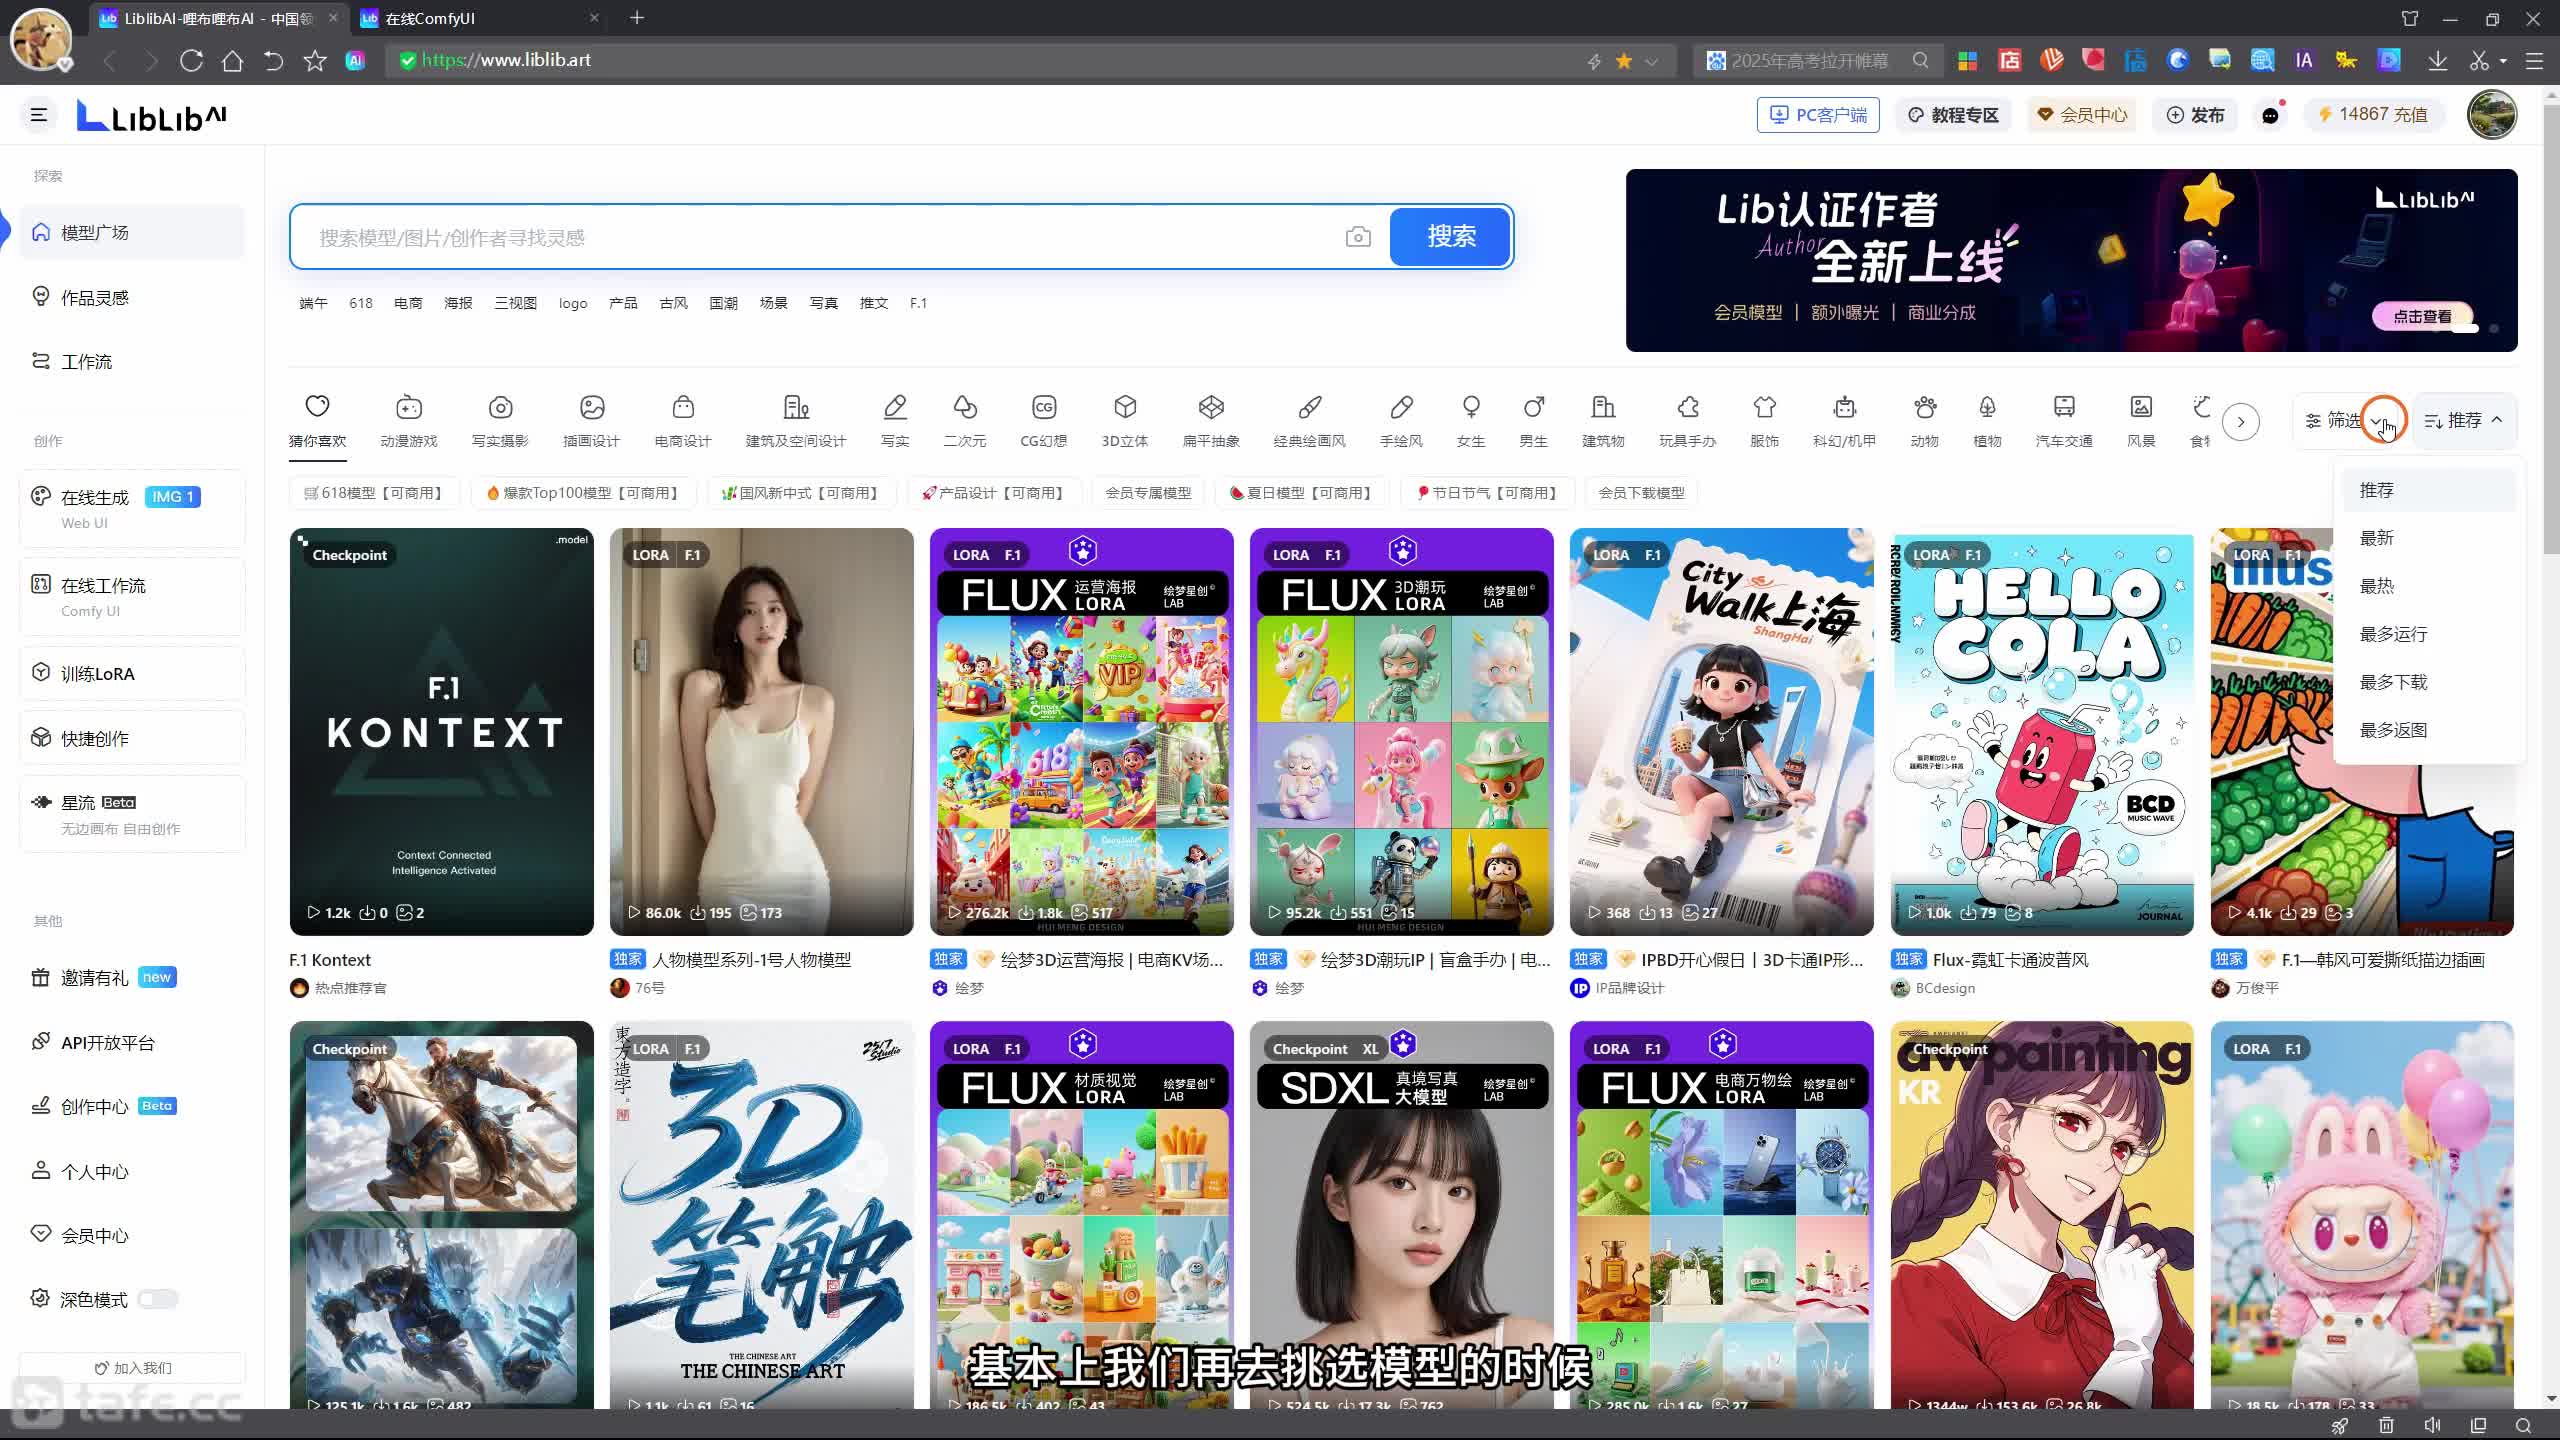Expand the address bar dropdown arrow
This screenshot has width=2560, height=1440.
point(1652,61)
